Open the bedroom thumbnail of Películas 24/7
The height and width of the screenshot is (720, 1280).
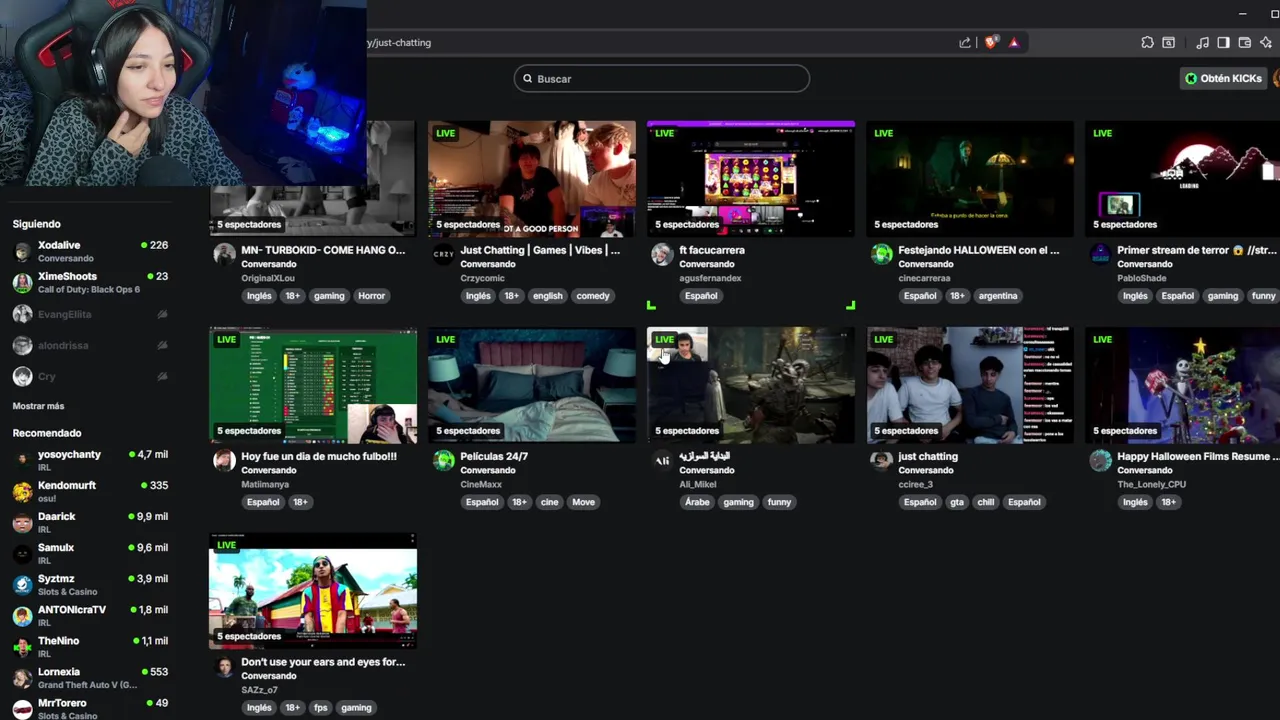[x=532, y=385]
